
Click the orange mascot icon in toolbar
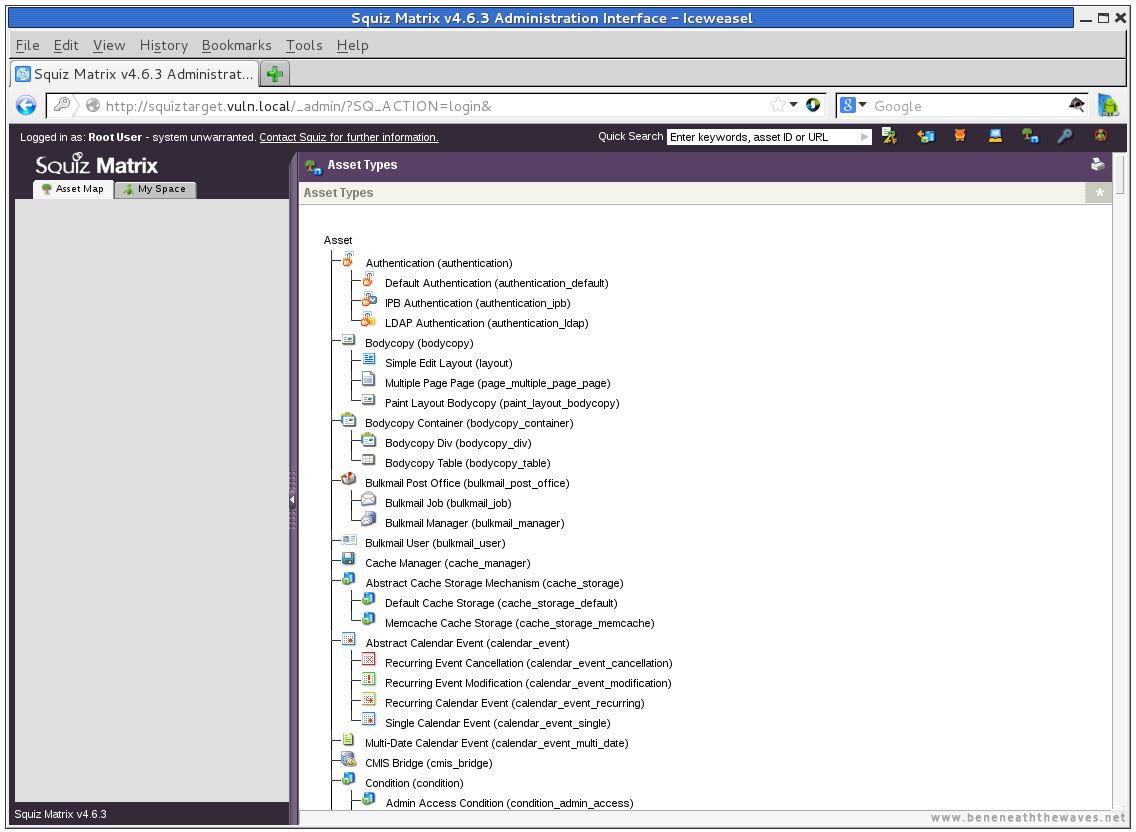tap(960, 136)
